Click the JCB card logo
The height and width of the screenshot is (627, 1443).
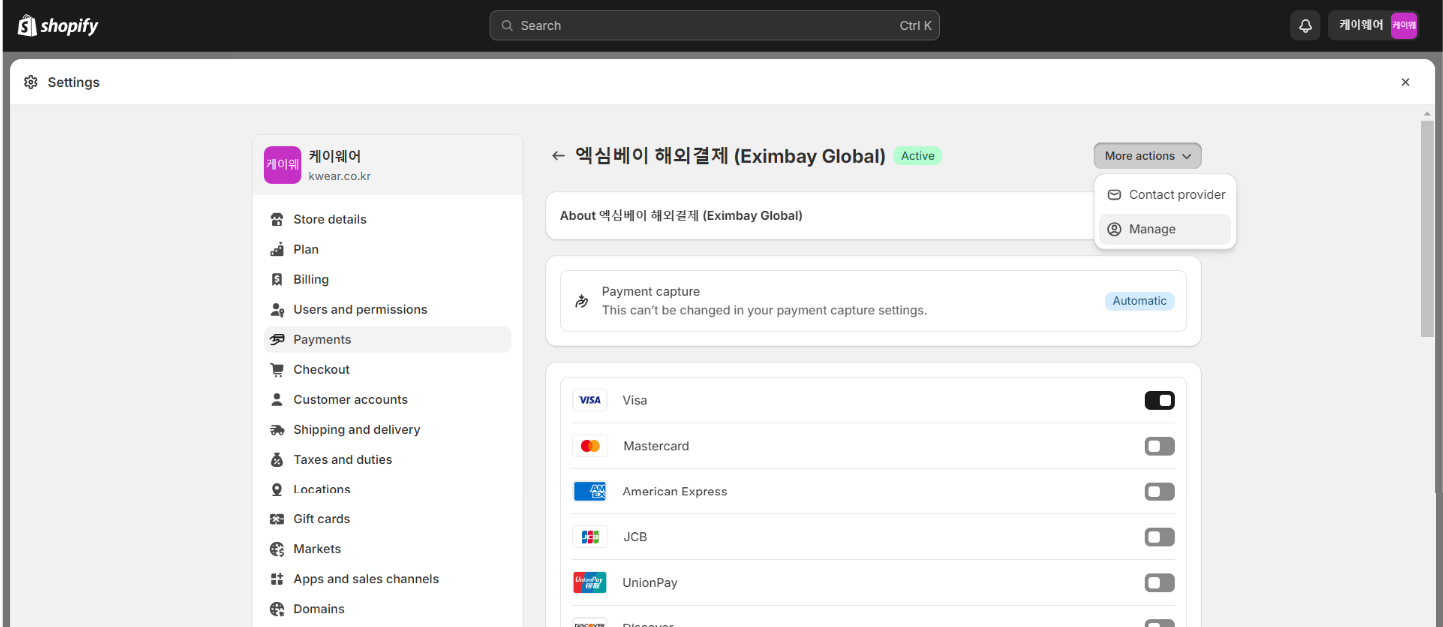click(590, 537)
